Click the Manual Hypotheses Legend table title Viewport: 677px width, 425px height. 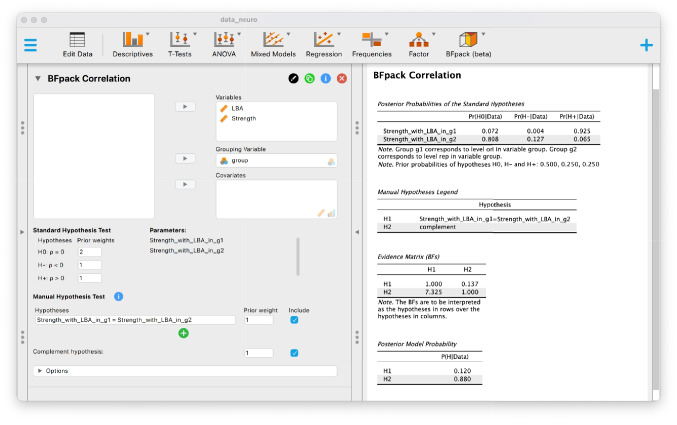(418, 192)
